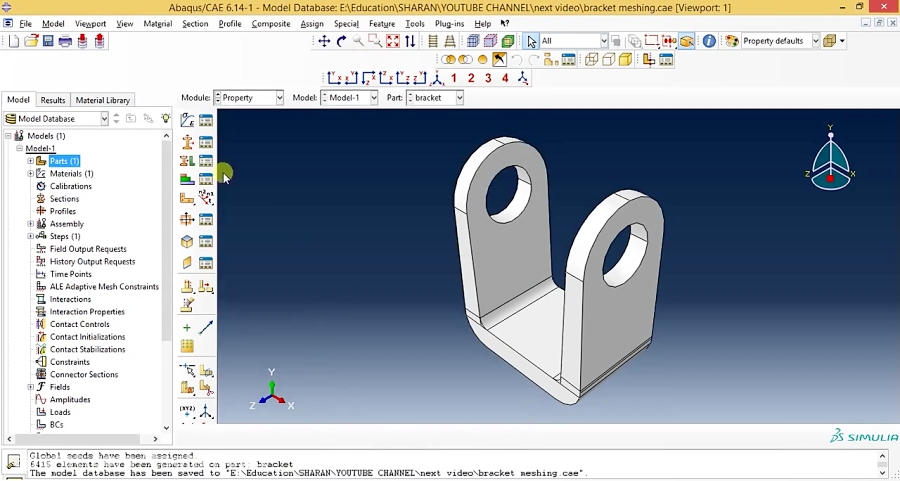
Task: Click the model tree horizontal scrollbar
Action: 77,439
